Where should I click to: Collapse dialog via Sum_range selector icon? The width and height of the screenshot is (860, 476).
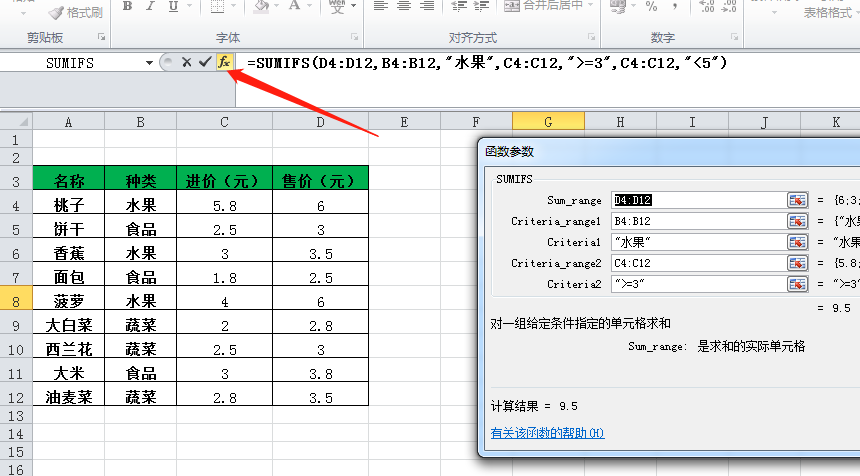(x=797, y=200)
